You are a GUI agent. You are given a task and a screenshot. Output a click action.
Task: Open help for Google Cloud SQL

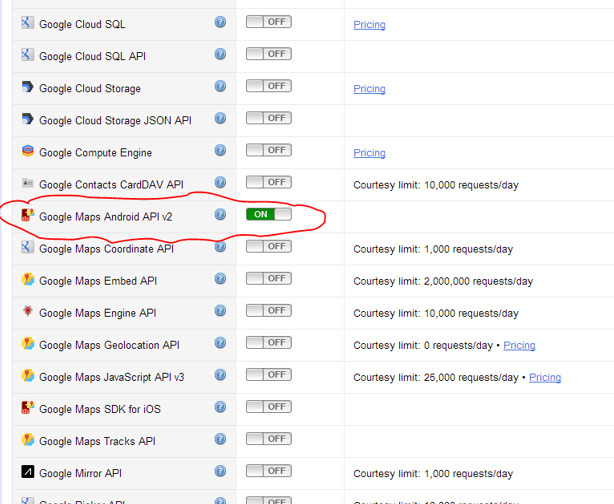pos(220,22)
